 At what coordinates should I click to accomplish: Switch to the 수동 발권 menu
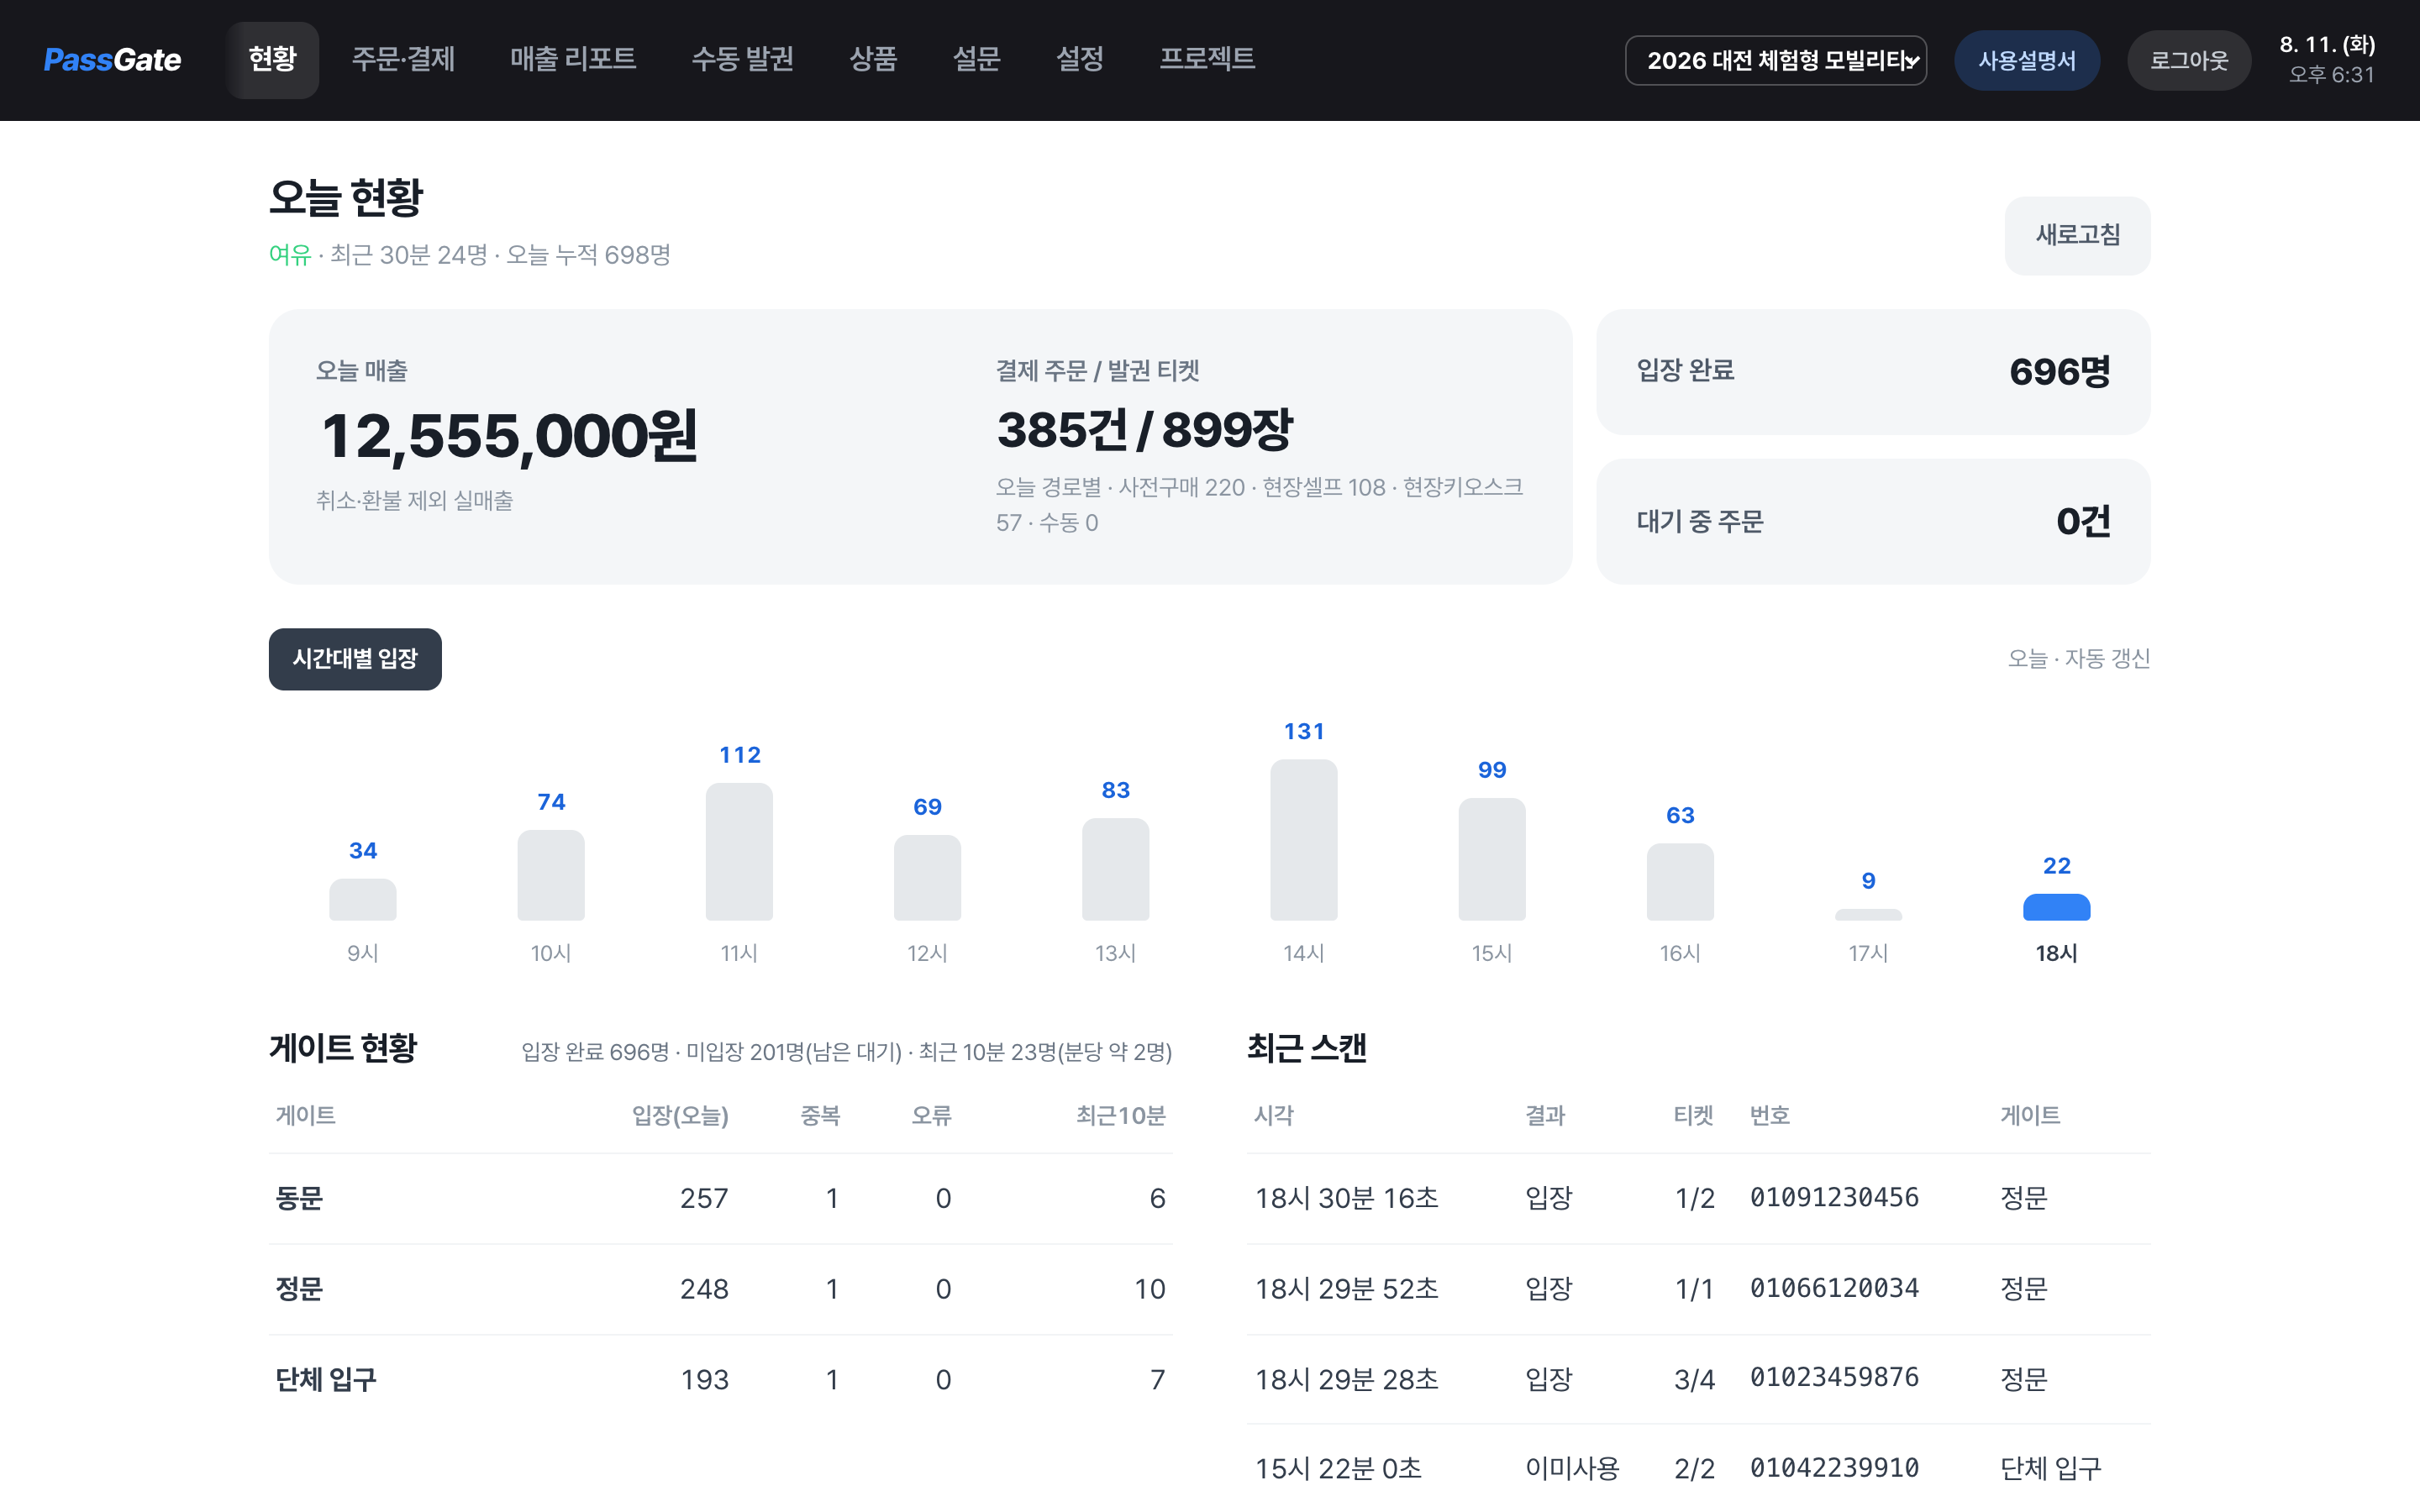(x=742, y=60)
